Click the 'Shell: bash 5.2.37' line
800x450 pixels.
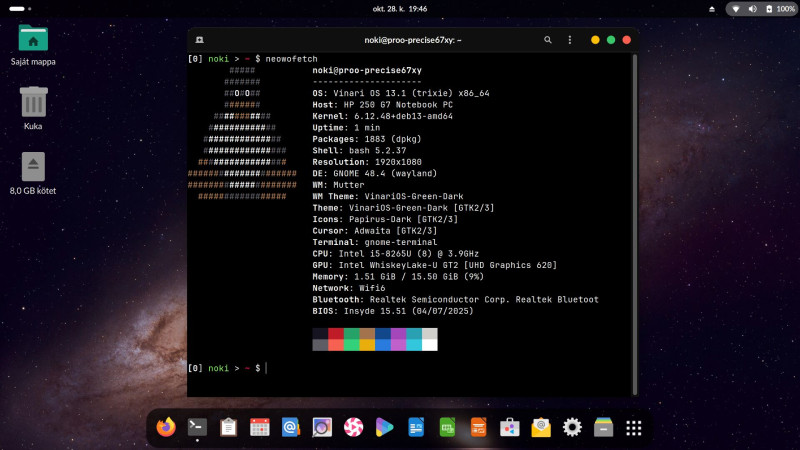359,151
